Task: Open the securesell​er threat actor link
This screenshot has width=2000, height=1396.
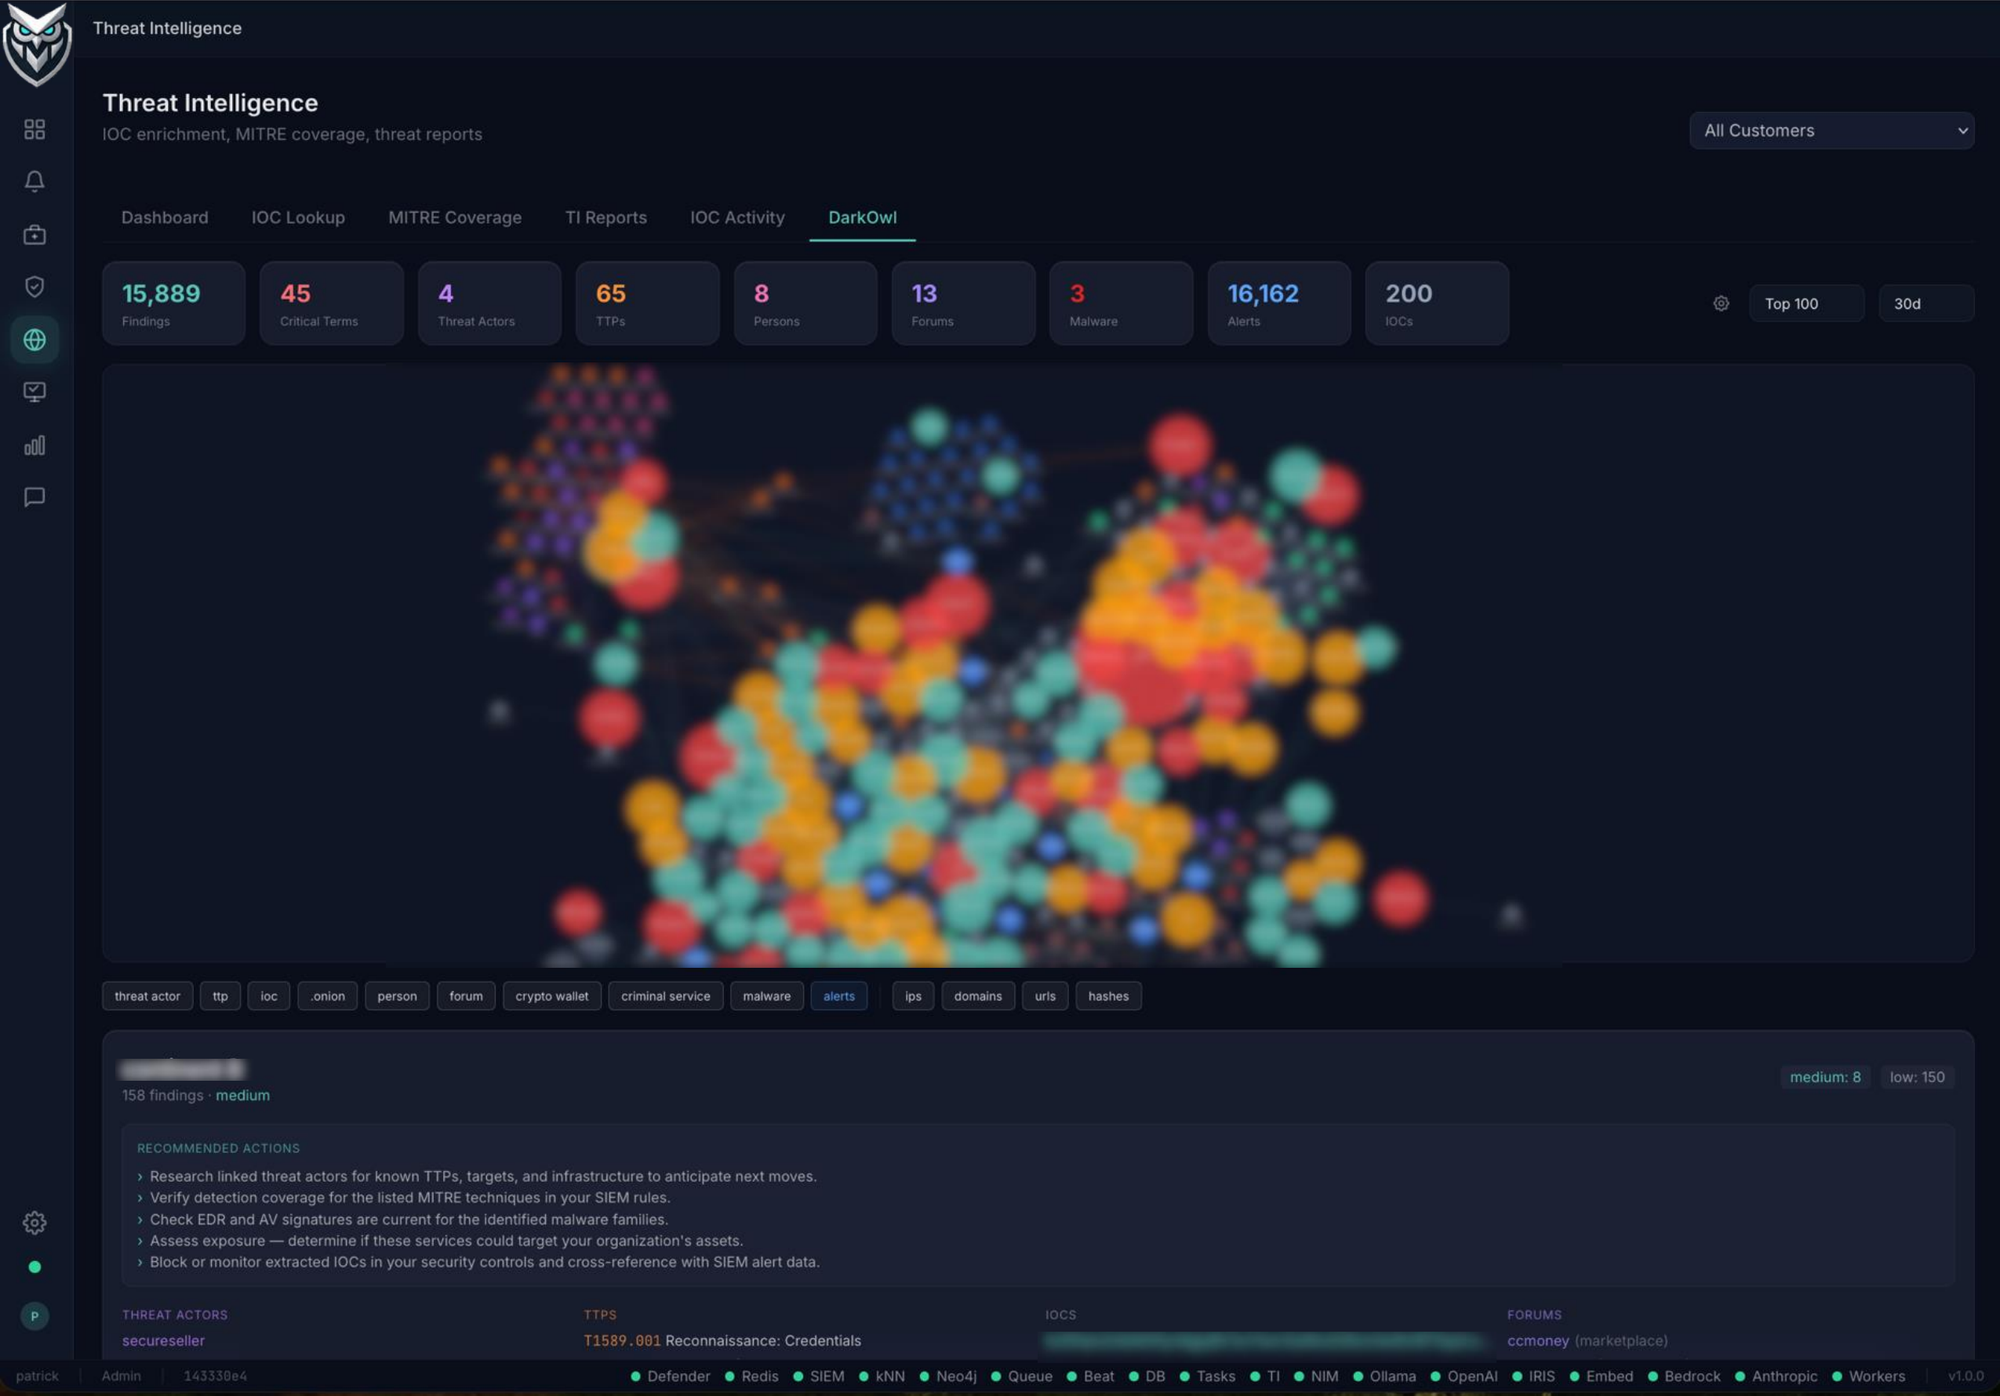Action: (163, 1341)
